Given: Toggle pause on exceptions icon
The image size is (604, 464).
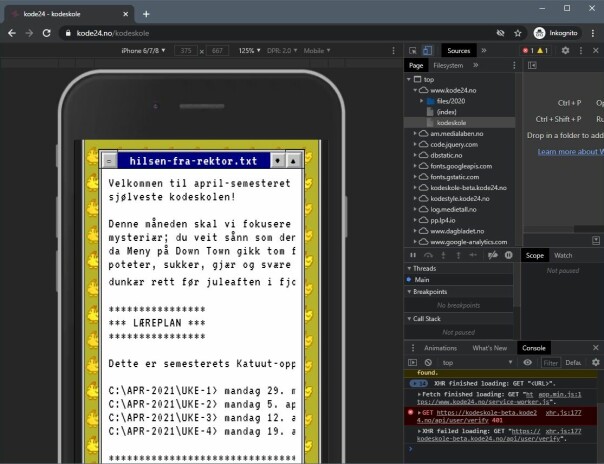Looking at the screenshot, I should pyautogui.click(x=509, y=255).
